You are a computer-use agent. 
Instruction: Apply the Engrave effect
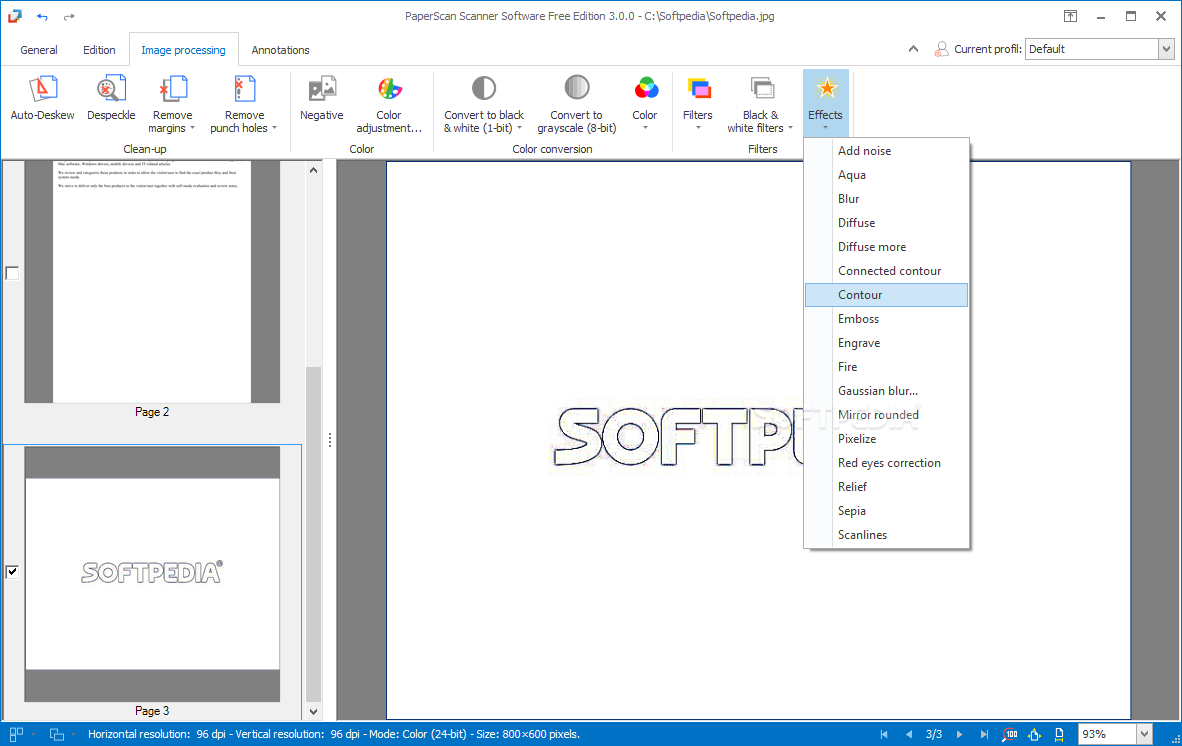pyautogui.click(x=886, y=343)
